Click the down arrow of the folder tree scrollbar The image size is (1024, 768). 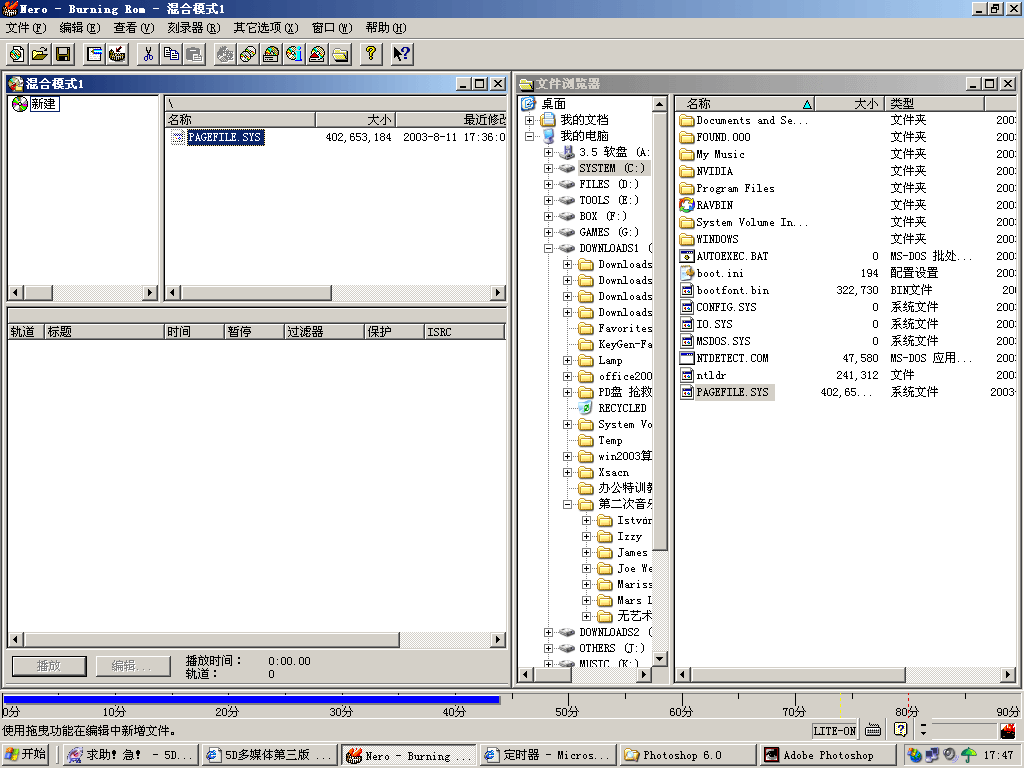pos(660,659)
